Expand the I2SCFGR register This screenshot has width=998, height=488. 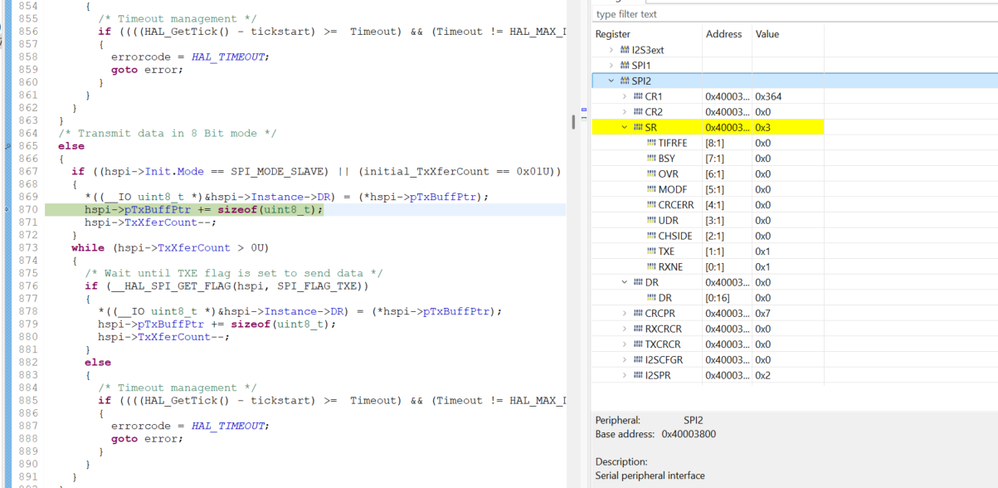[x=625, y=360]
